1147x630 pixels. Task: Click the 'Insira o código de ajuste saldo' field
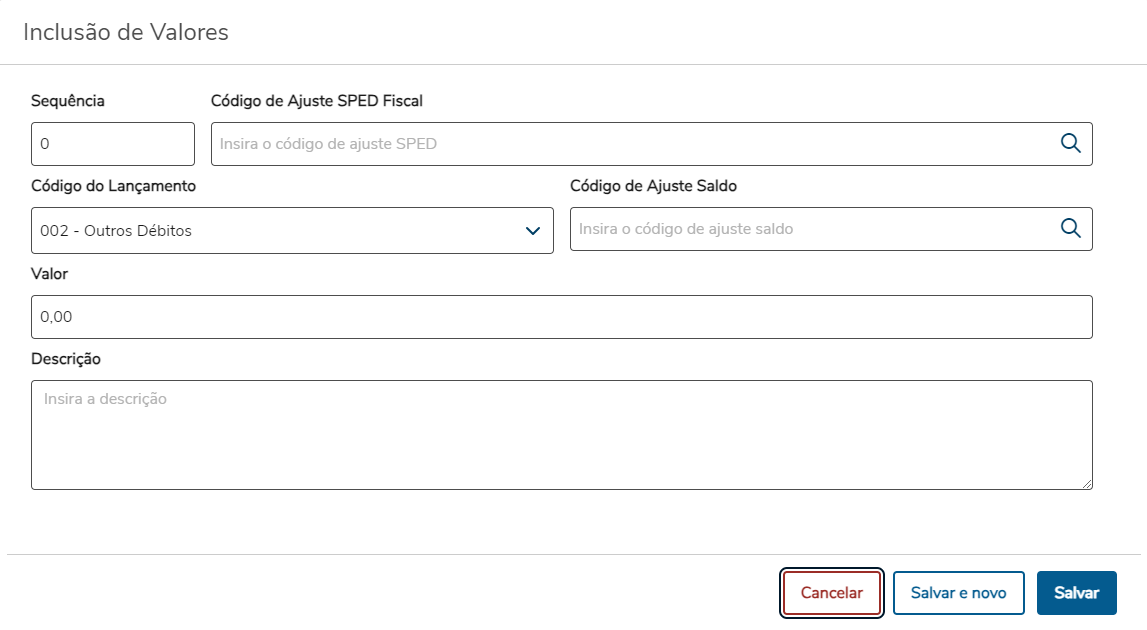[x=810, y=229]
